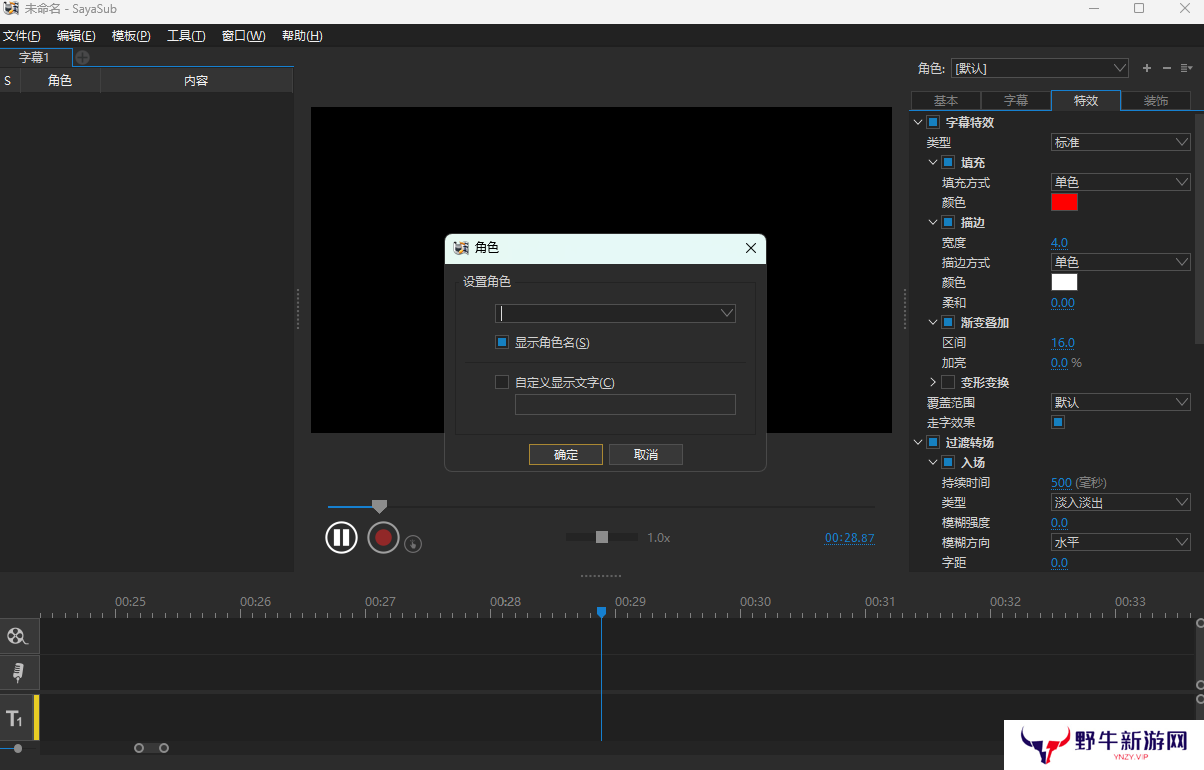
Task: Open the 工具 menu
Action: pos(186,36)
